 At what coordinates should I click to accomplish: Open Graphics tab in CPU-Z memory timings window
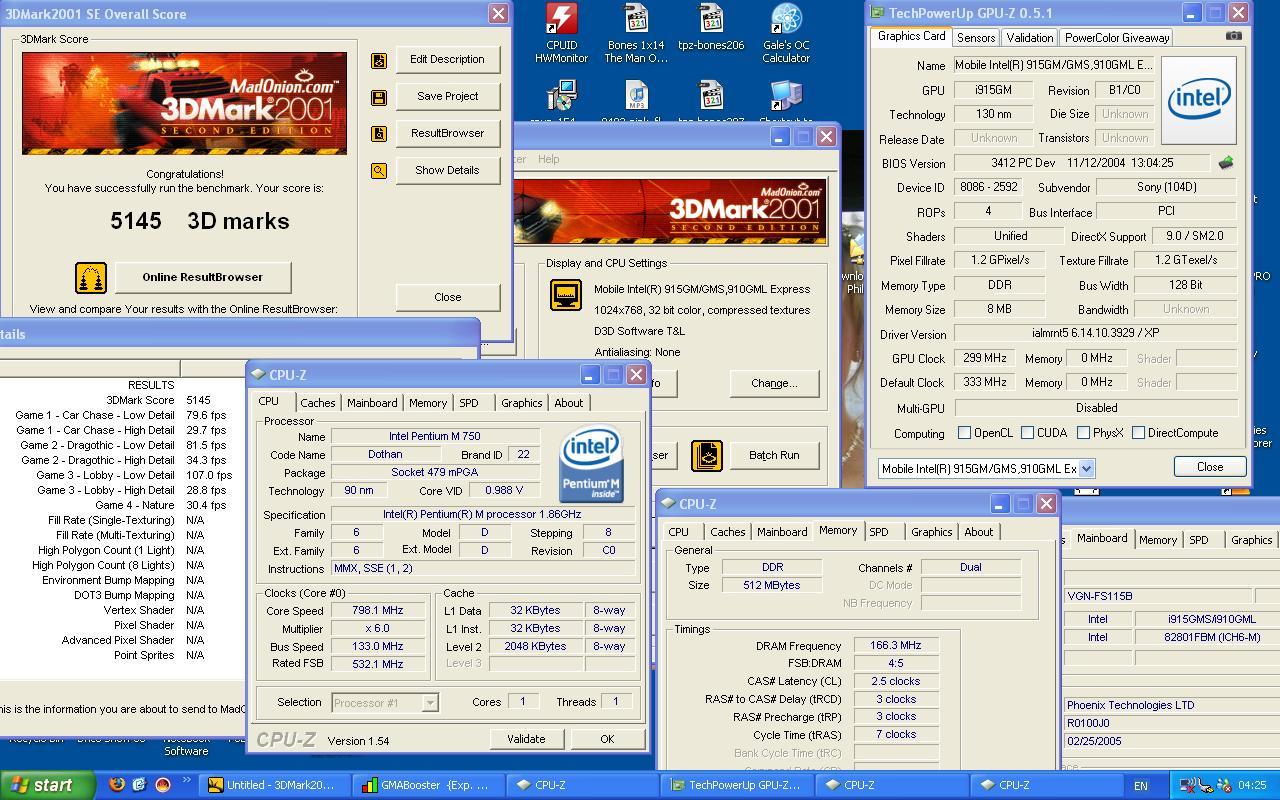pos(931,532)
